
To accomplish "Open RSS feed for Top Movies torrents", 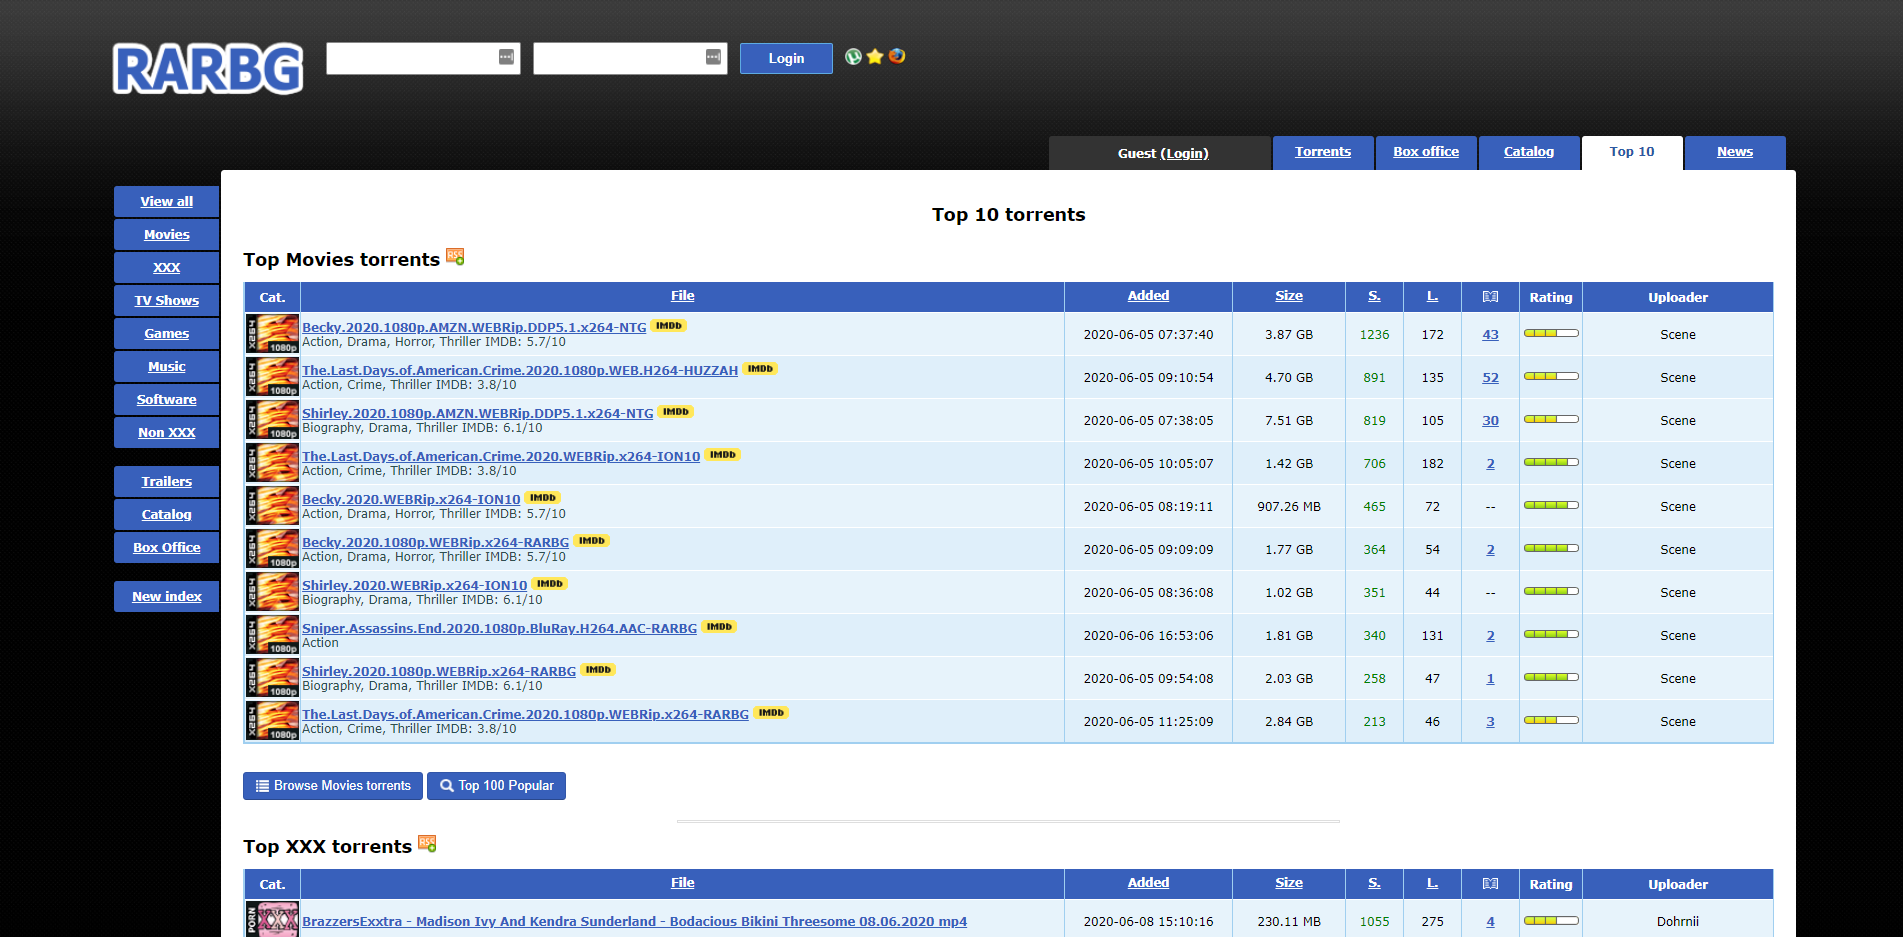I will [455, 257].
